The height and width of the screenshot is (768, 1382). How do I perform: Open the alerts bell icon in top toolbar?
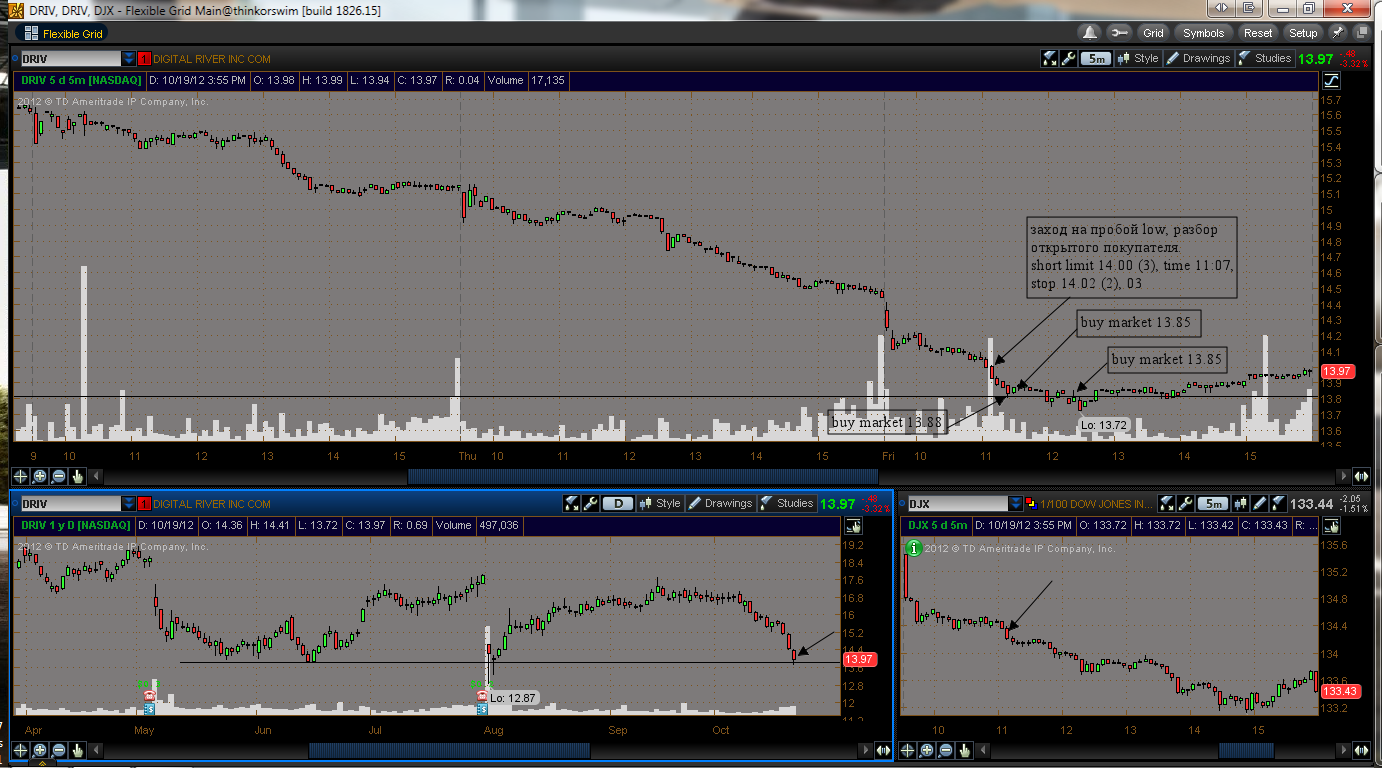pos(1089,33)
